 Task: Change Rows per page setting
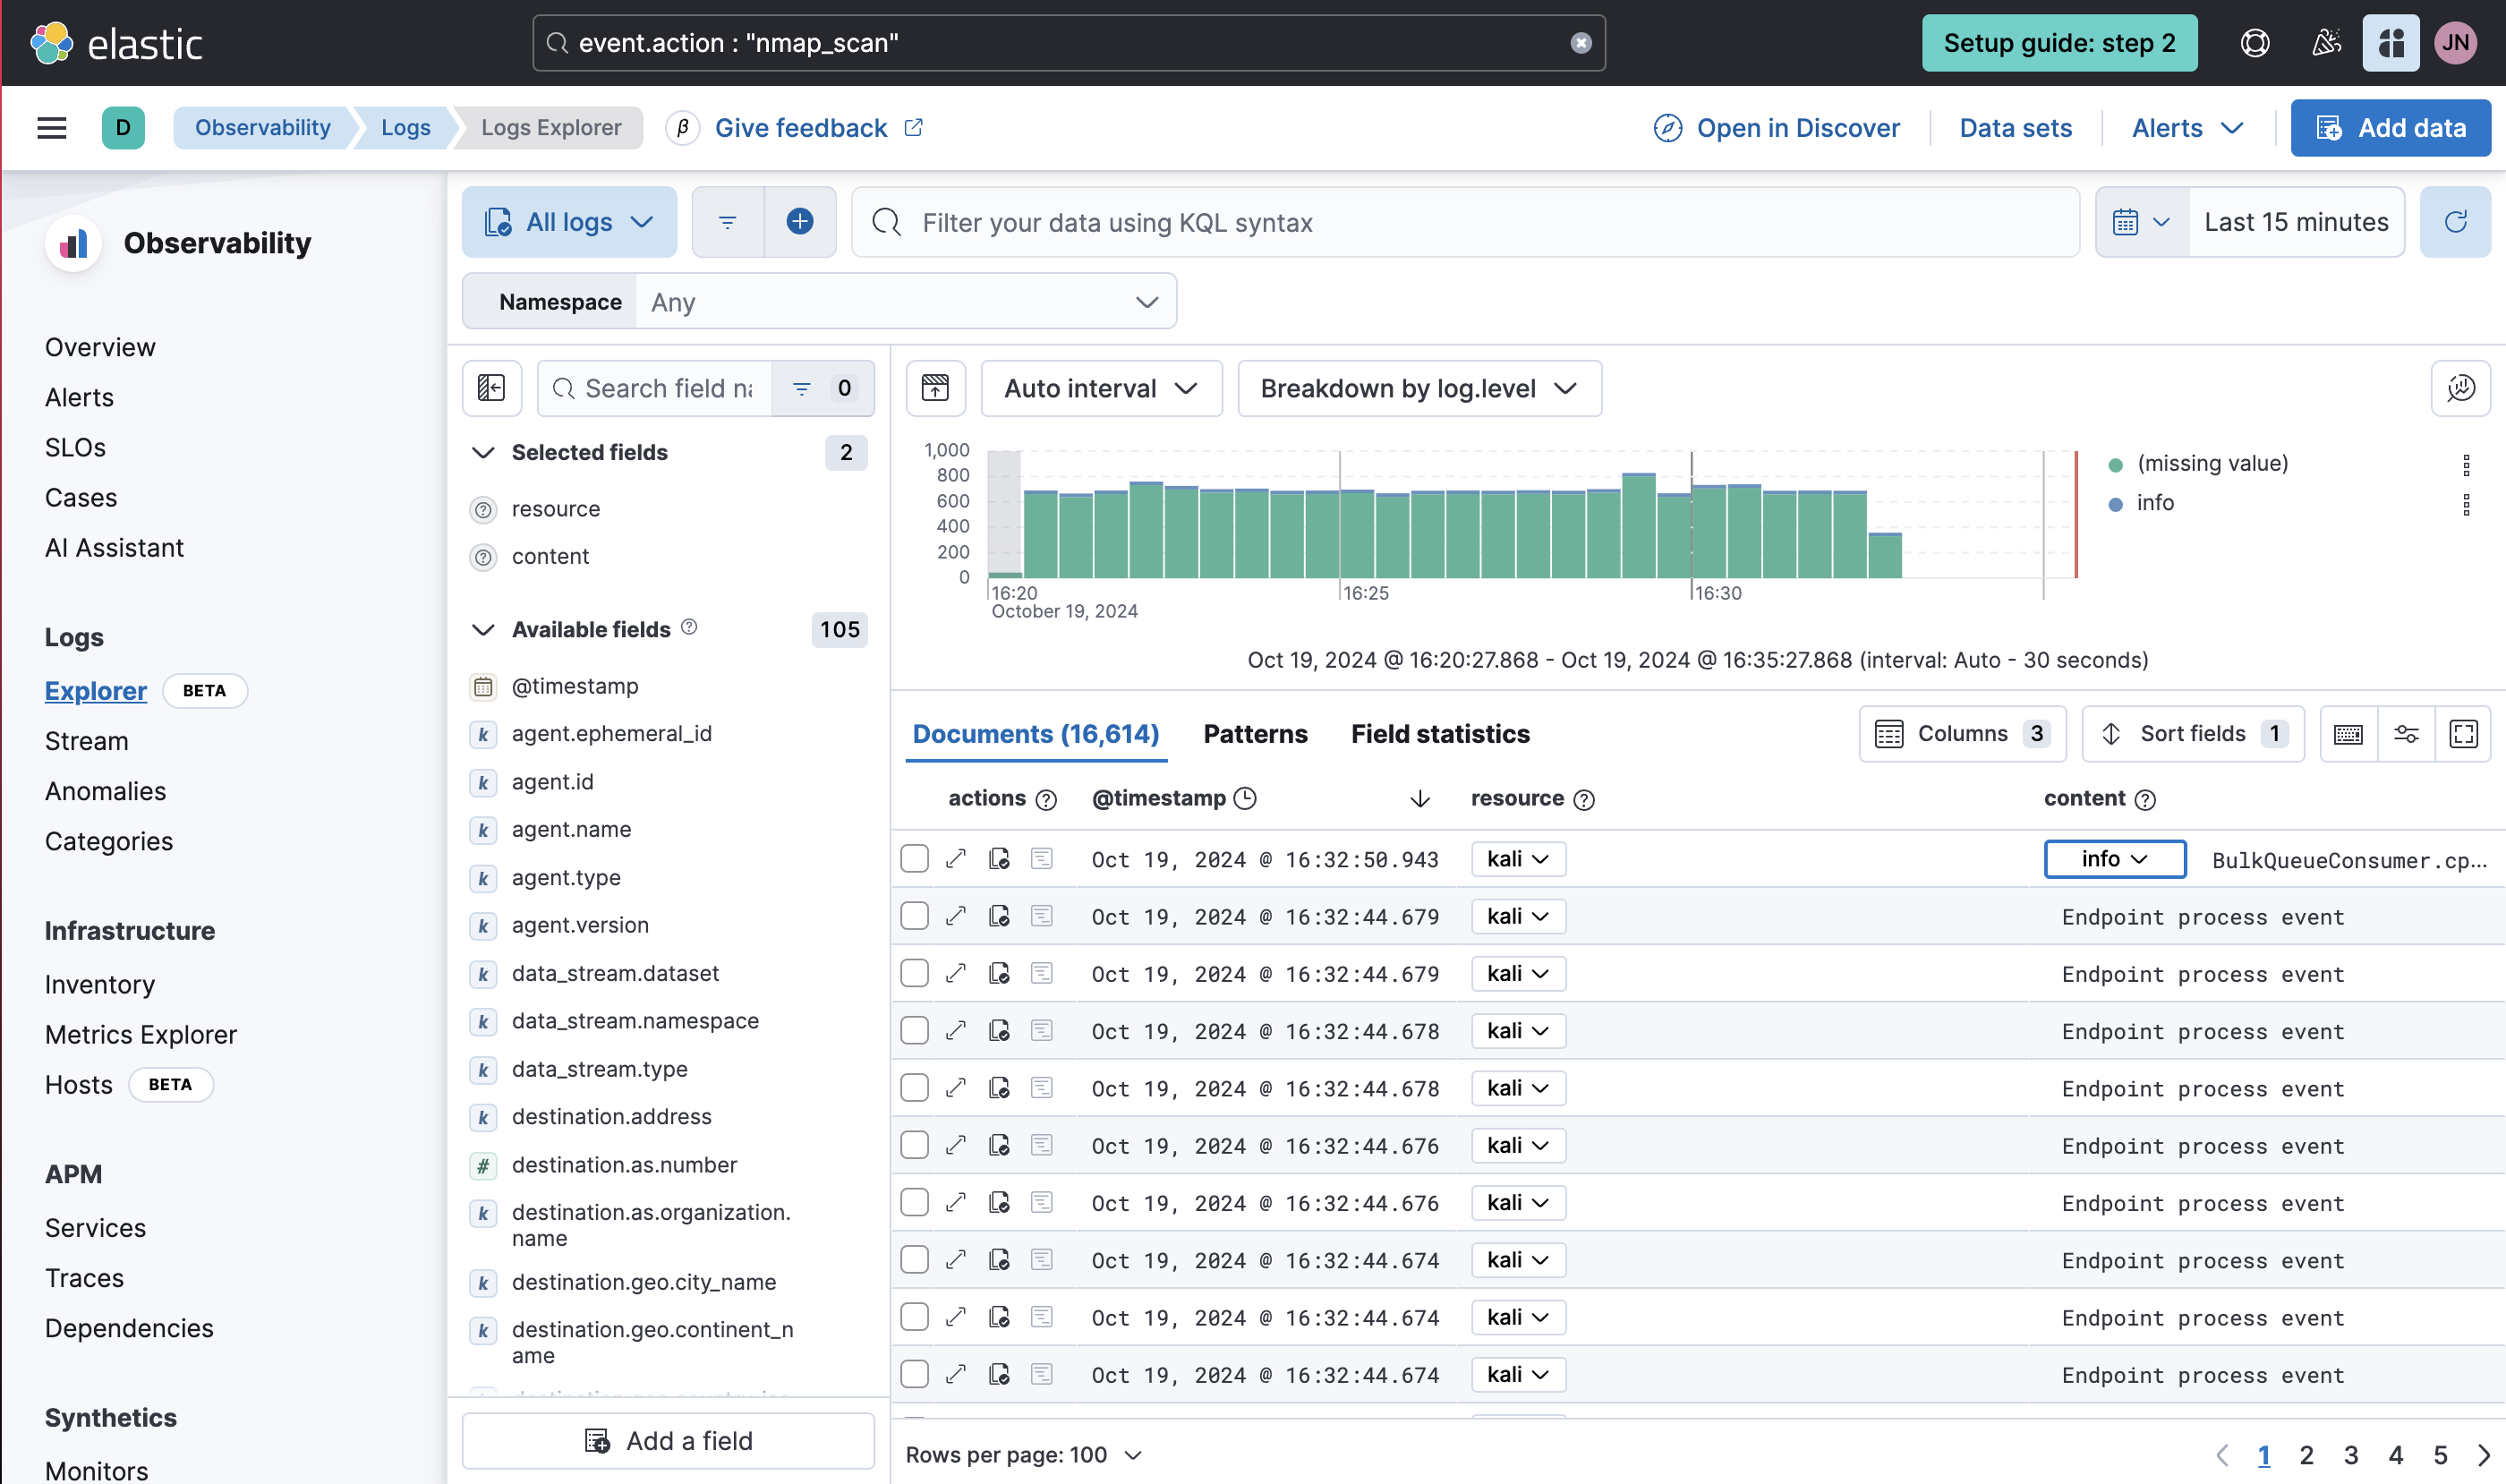point(1024,1455)
